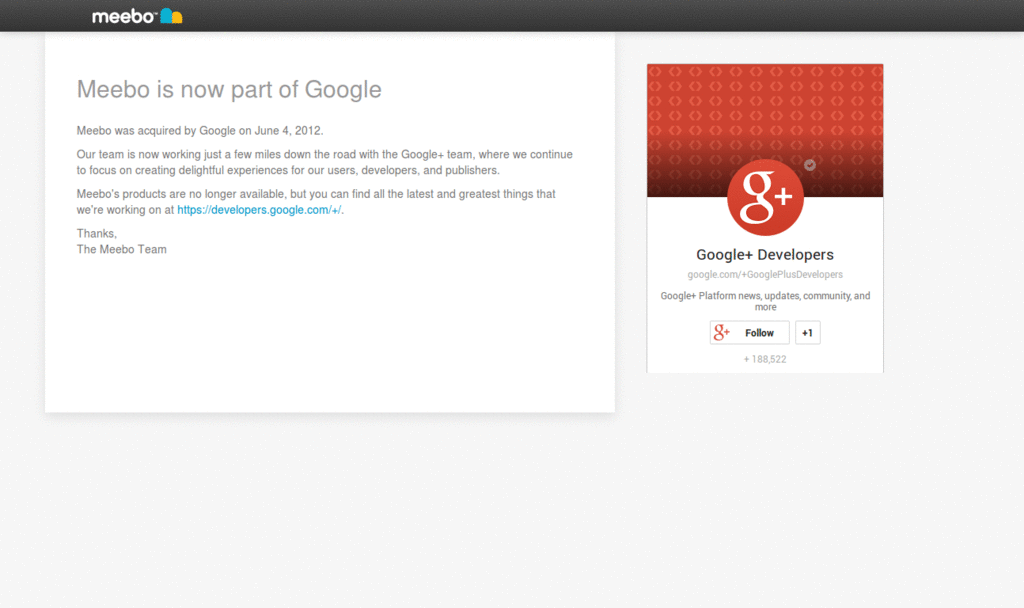Open the Google+ Developers profile title
The image size is (1024, 608).
click(765, 255)
